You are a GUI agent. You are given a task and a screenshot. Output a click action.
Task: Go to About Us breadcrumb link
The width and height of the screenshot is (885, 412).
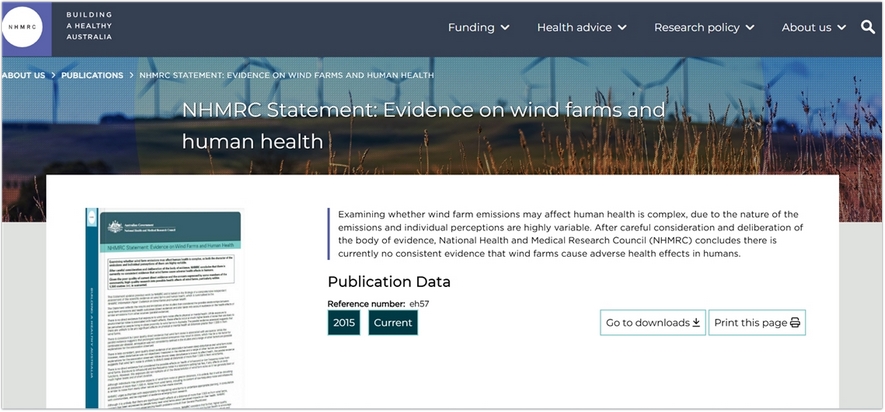(22, 75)
